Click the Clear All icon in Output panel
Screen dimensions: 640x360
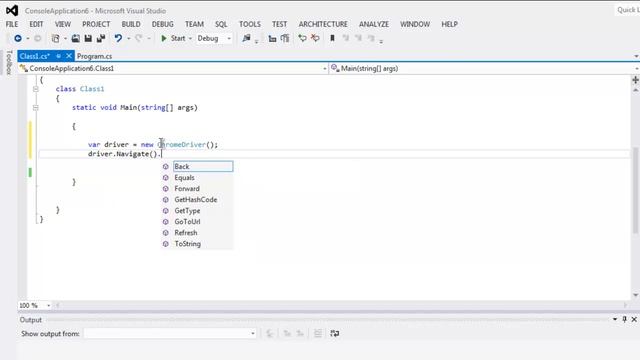[318, 333]
